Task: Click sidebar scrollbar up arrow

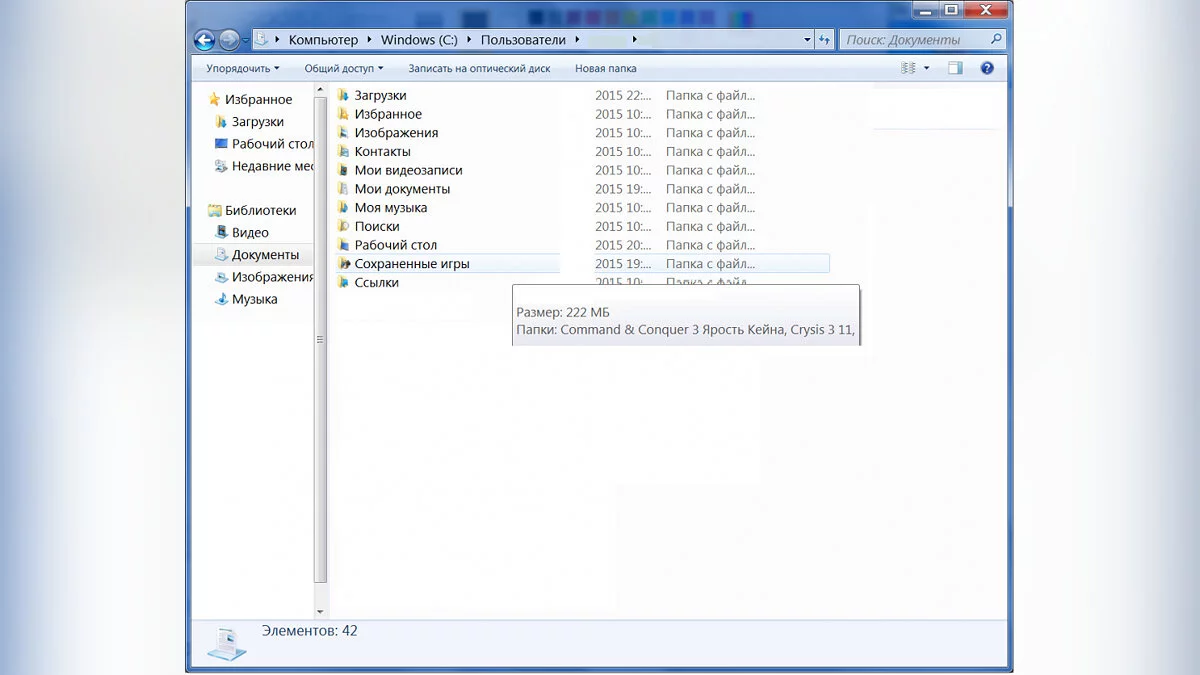Action: click(x=321, y=90)
